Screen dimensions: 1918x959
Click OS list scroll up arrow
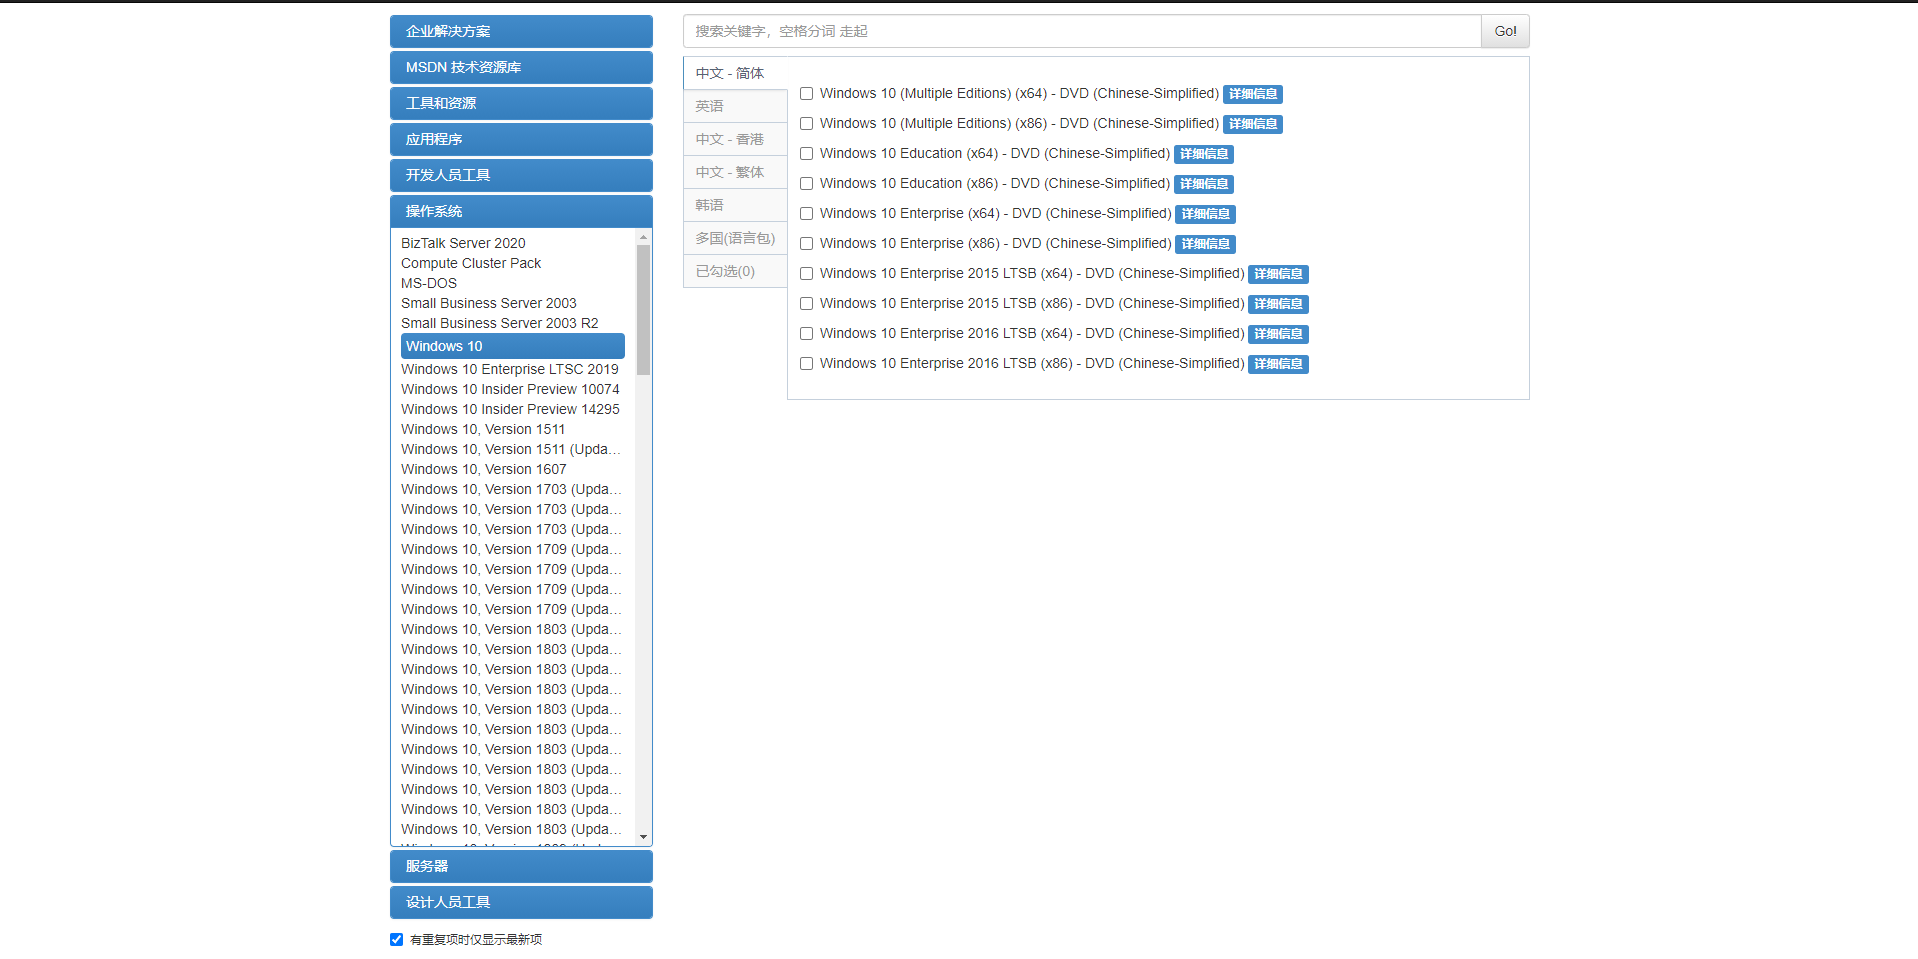[x=643, y=237]
